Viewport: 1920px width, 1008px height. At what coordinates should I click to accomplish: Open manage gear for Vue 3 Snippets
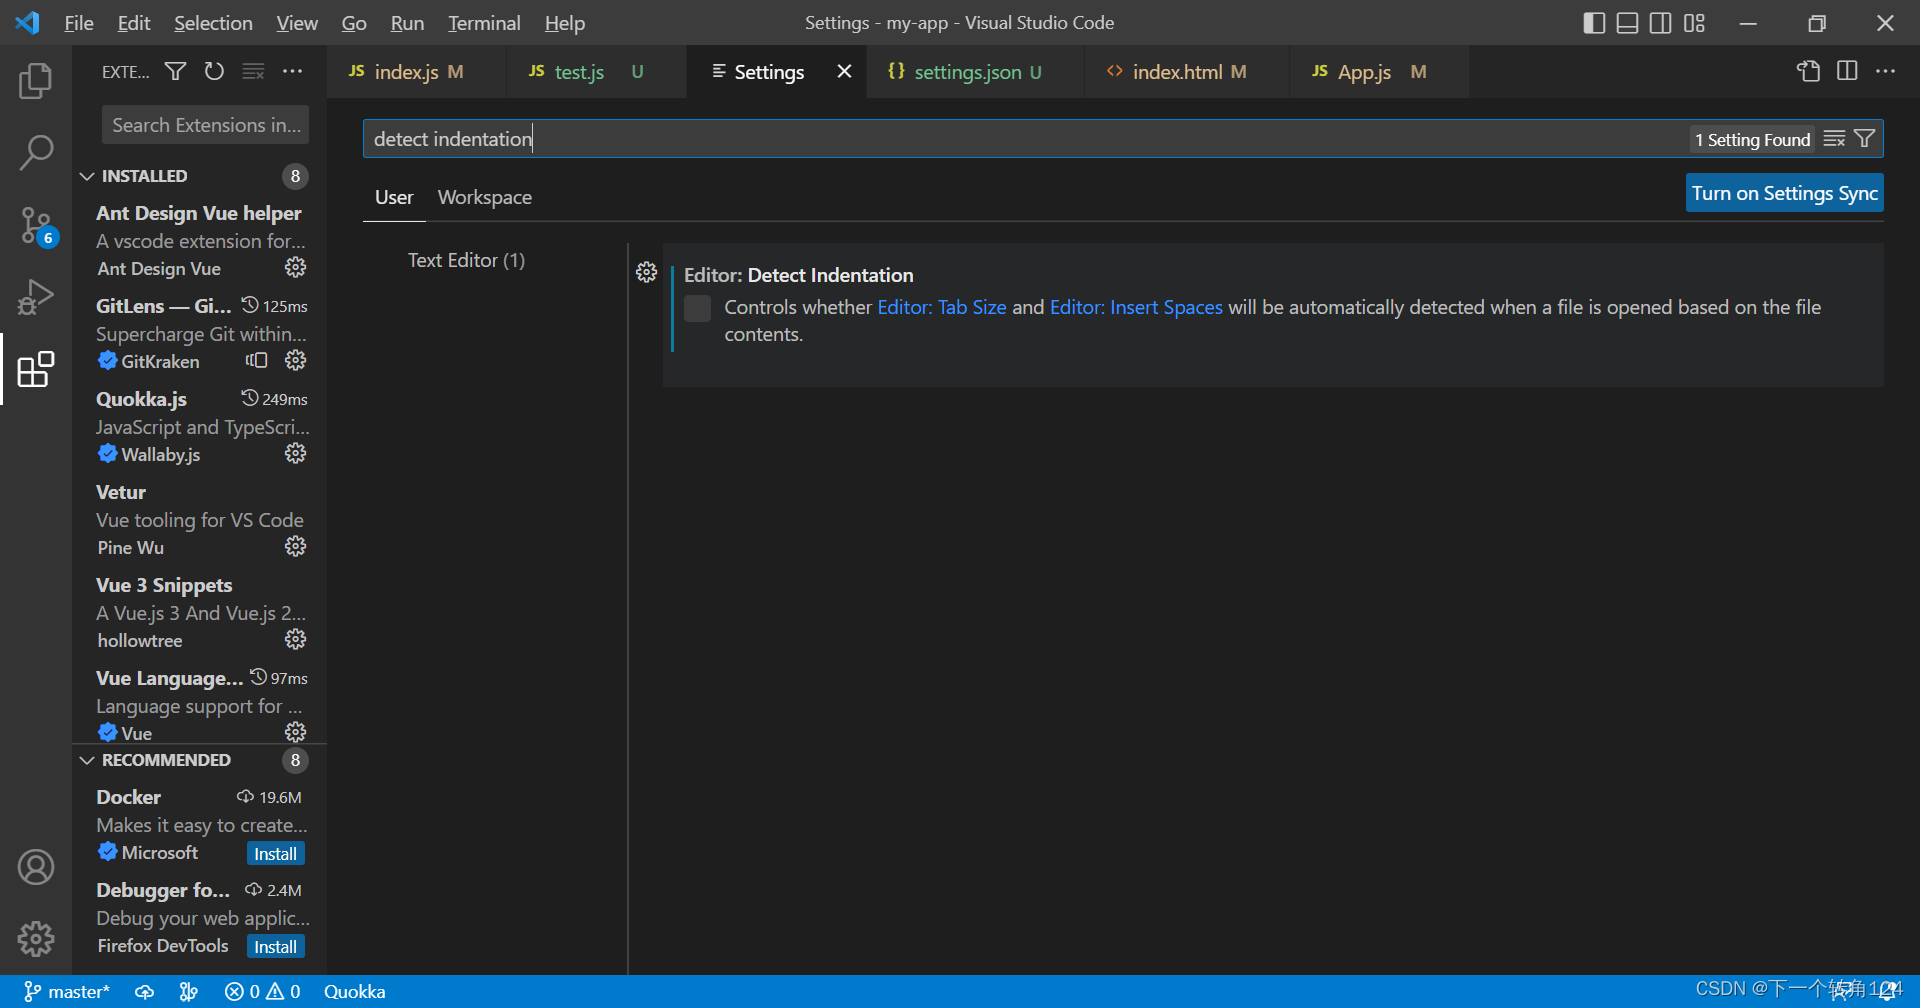pyautogui.click(x=295, y=639)
